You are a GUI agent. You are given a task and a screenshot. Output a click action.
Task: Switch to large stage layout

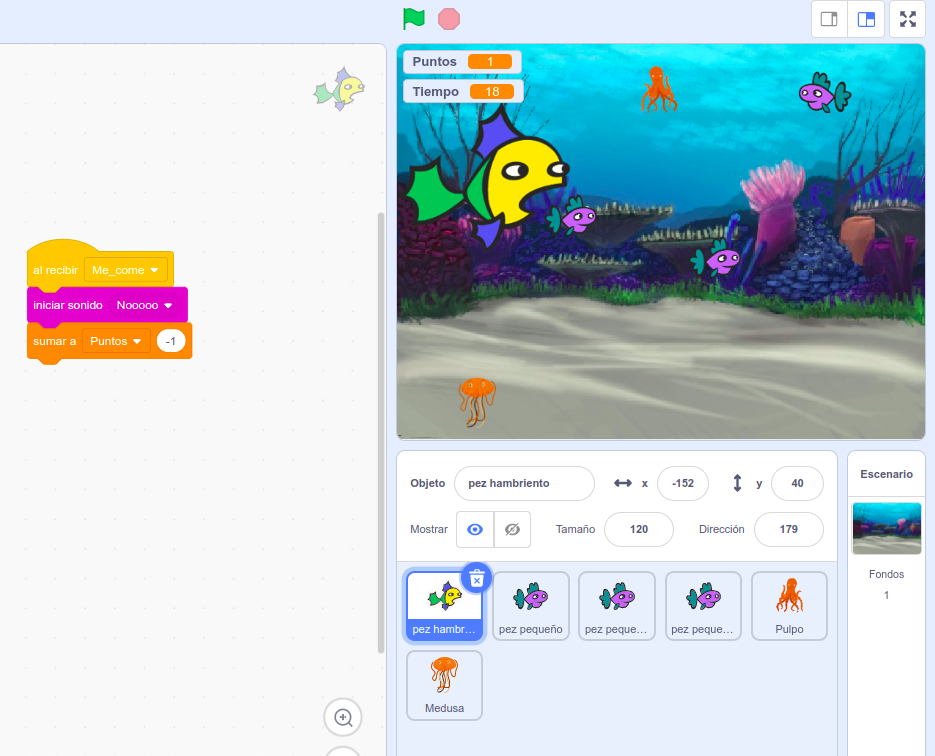(866, 19)
